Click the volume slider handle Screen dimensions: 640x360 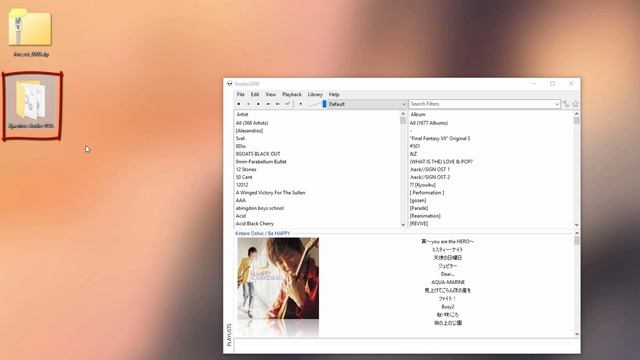tap(324, 104)
